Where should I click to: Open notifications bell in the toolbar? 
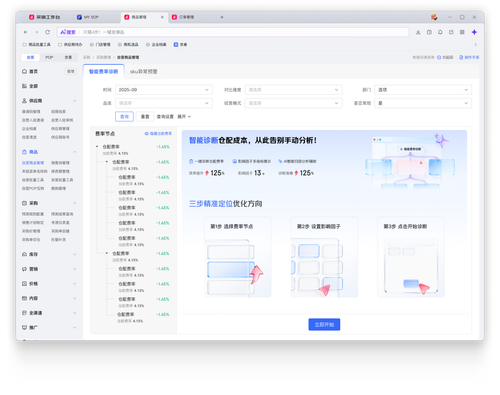pyautogui.click(x=440, y=32)
